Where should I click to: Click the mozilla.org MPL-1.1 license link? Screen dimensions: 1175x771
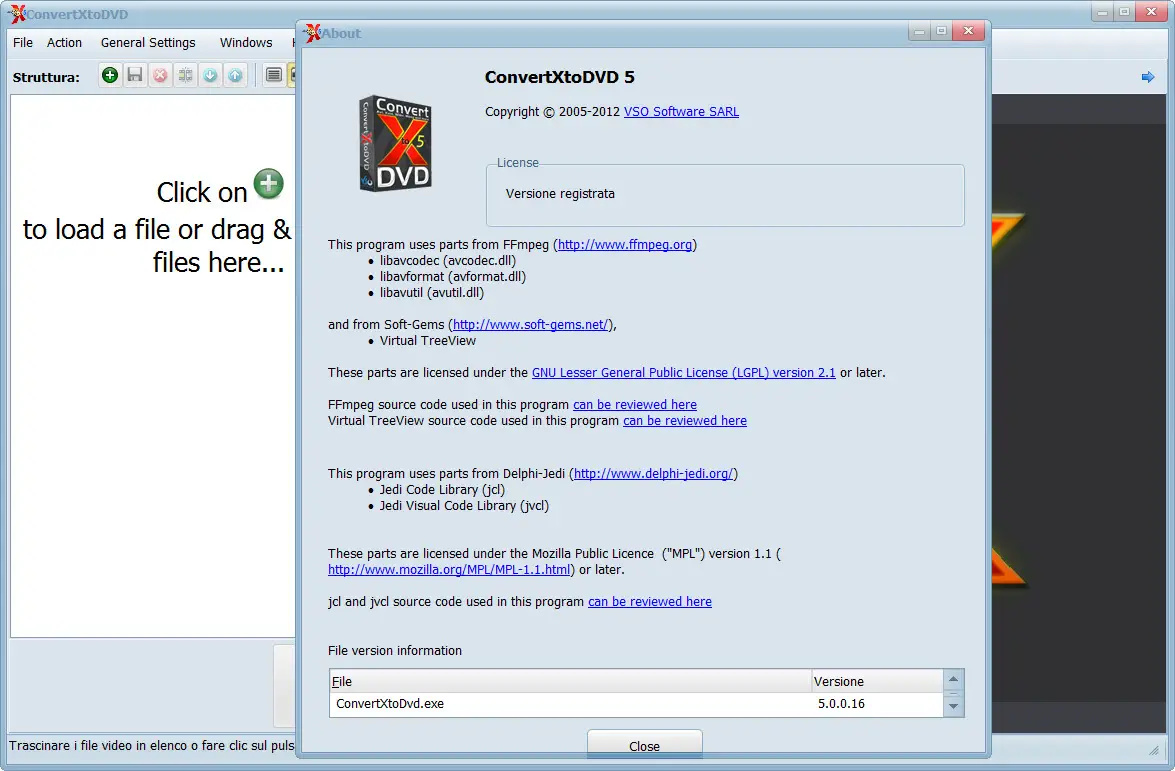click(449, 569)
